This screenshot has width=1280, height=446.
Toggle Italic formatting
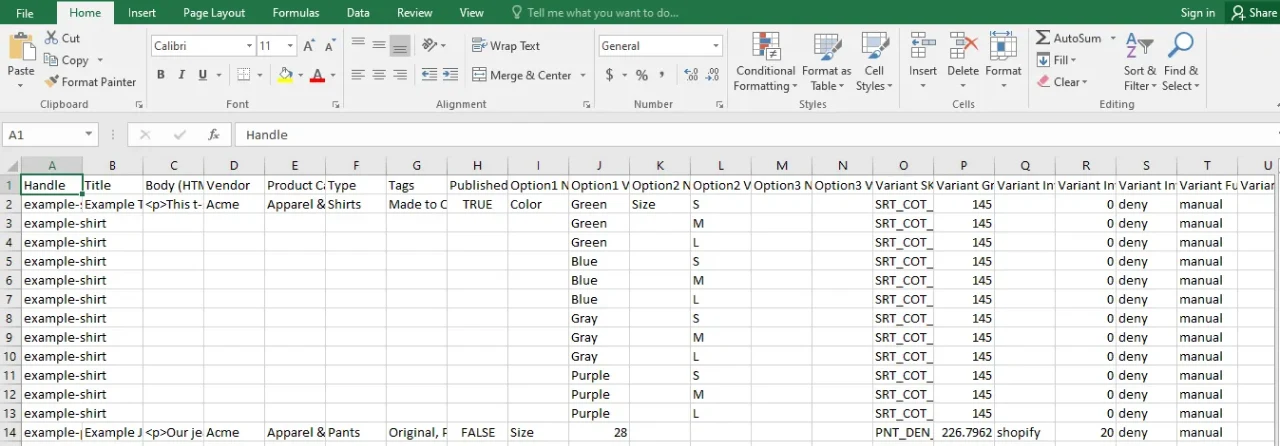pos(181,75)
